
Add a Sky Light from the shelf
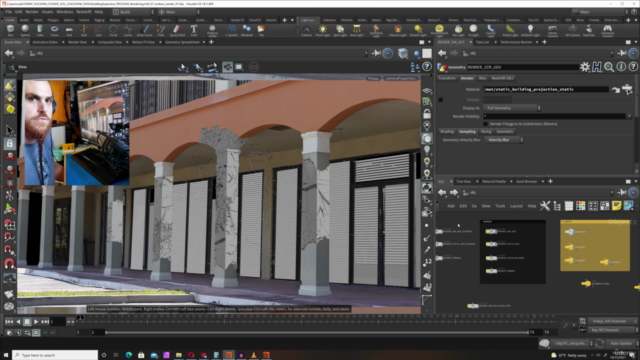coord(458,30)
